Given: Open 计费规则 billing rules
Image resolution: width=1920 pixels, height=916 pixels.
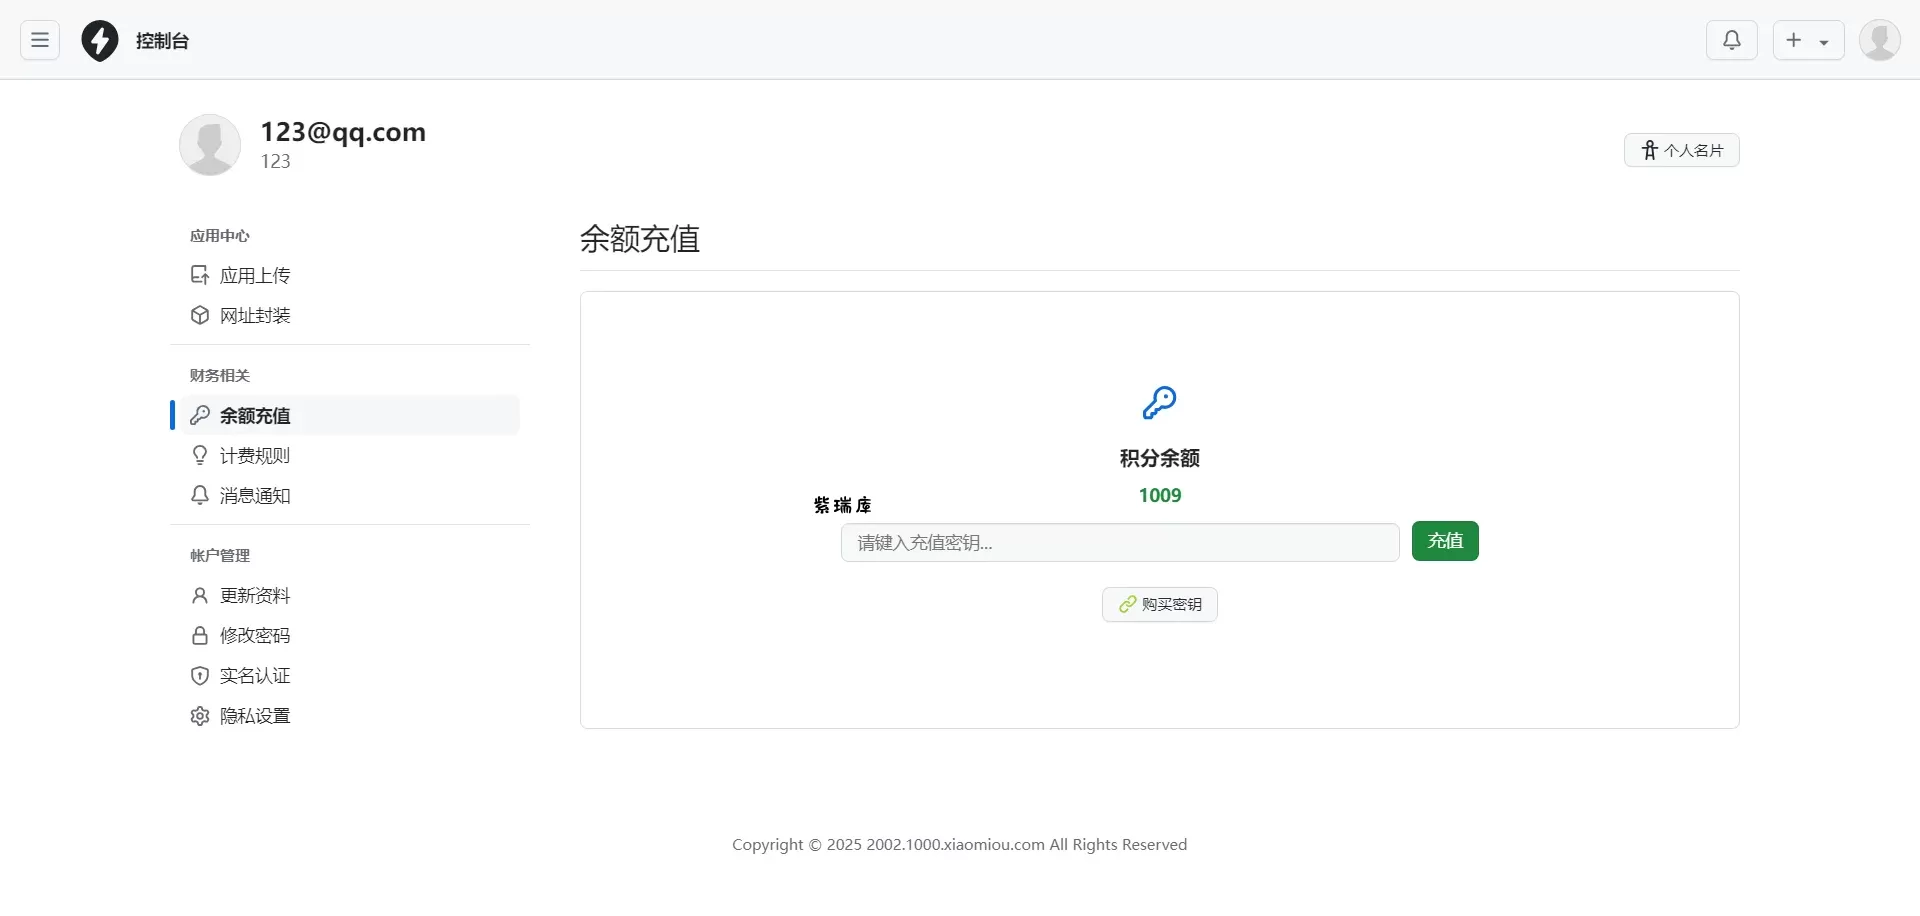Looking at the screenshot, I should click(x=255, y=455).
